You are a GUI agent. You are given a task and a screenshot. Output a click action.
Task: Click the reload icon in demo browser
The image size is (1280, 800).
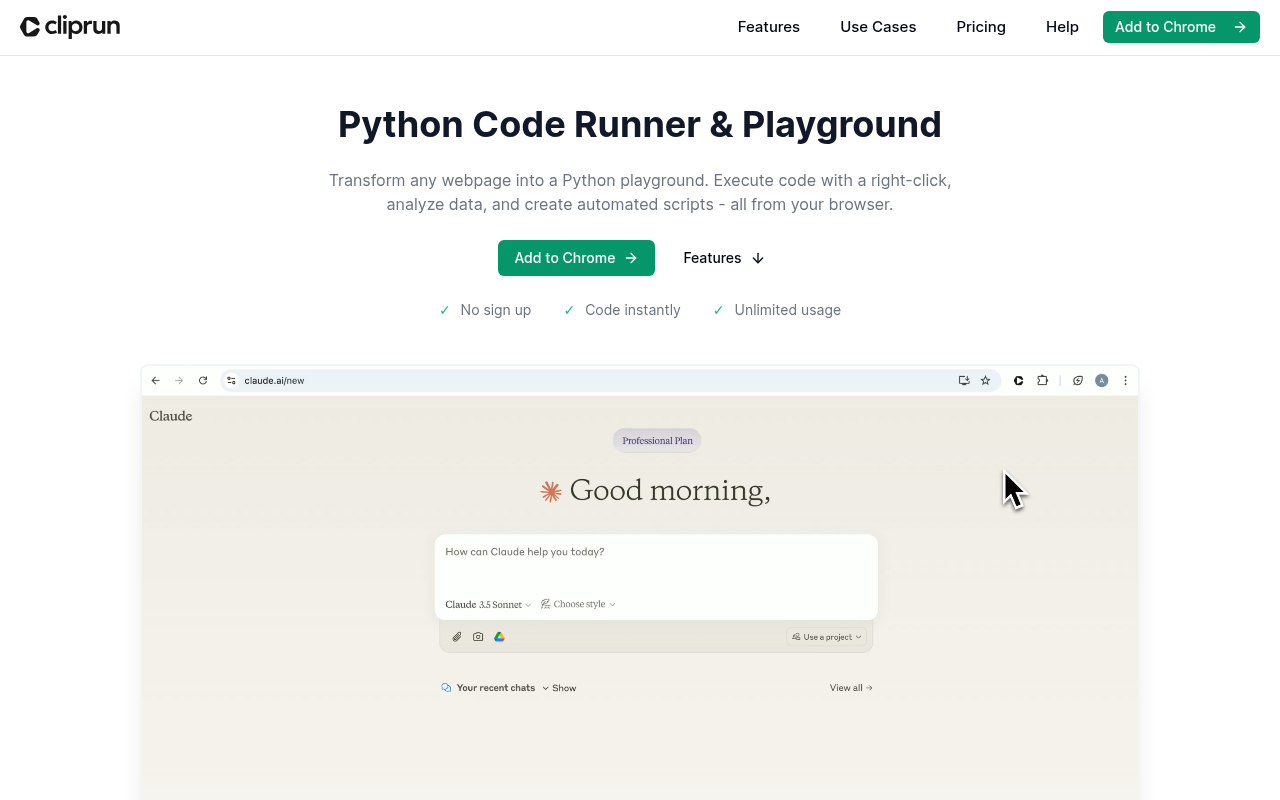[x=203, y=380]
